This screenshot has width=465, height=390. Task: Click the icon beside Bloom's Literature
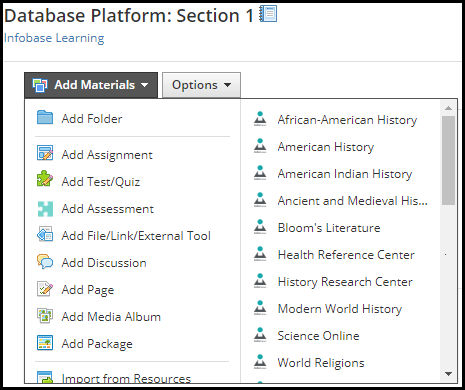(x=260, y=227)
